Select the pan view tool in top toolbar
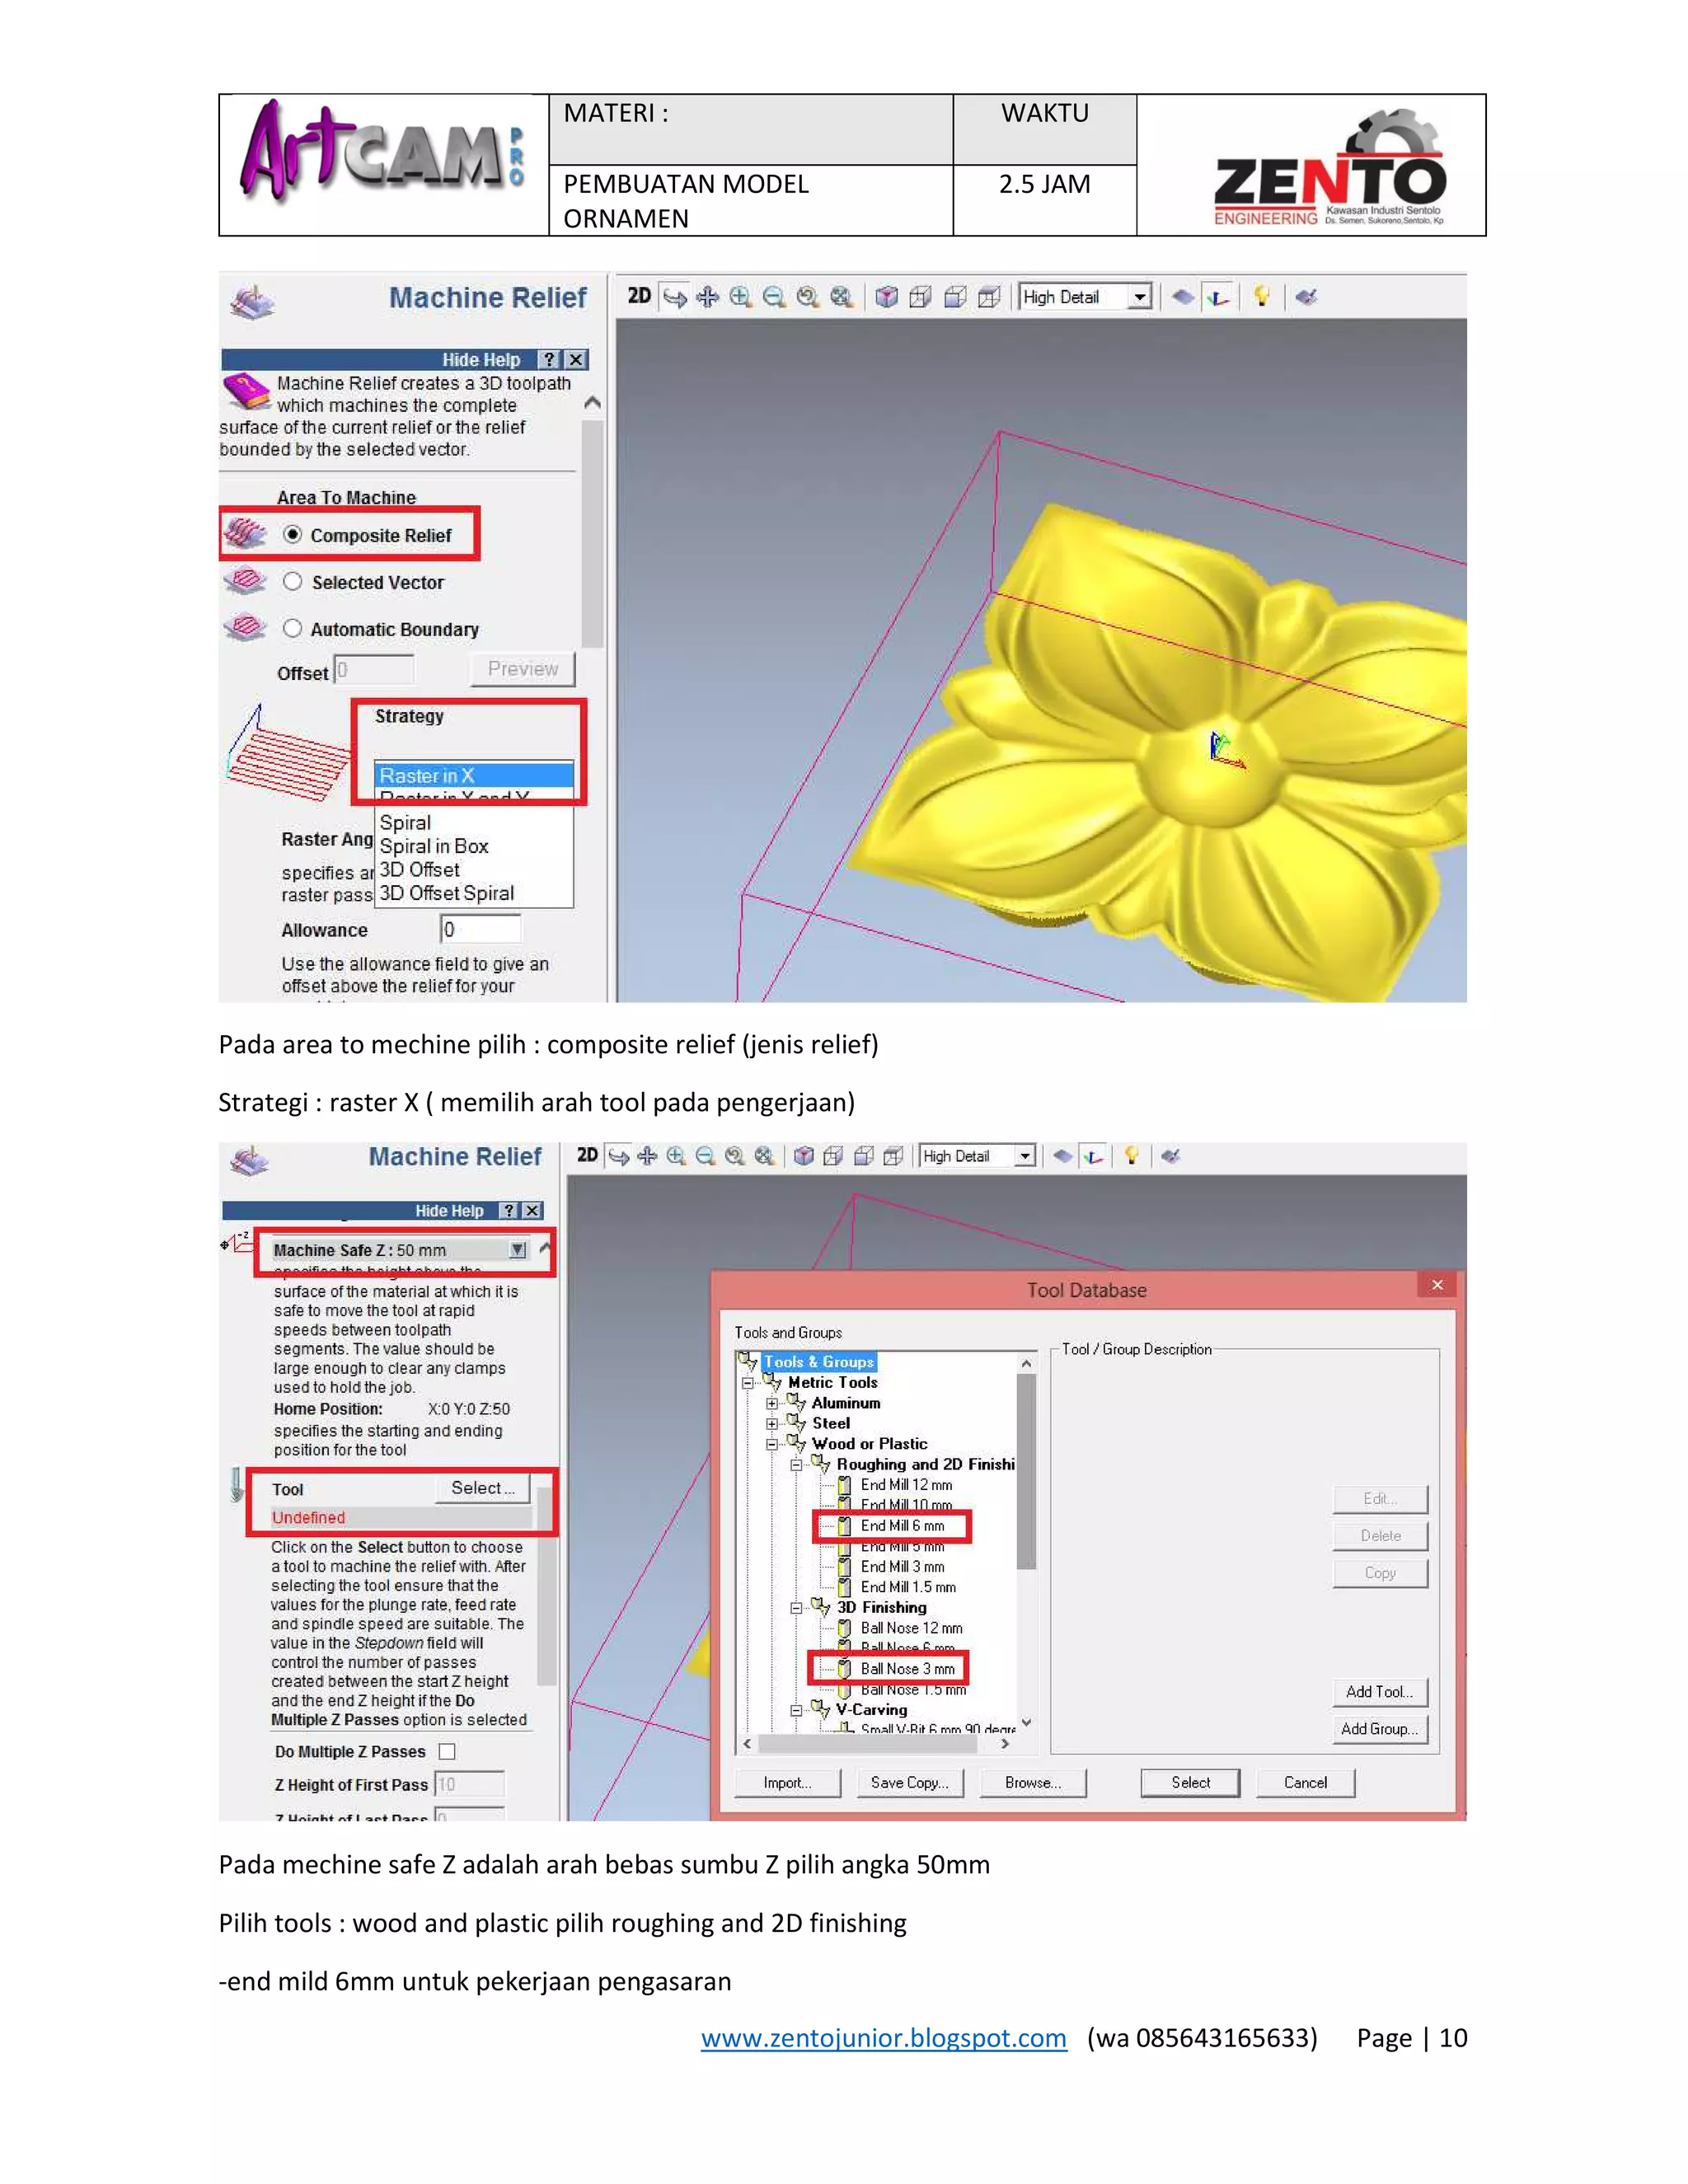This screenshot has height=2184, width=1688. pos(707,297)
